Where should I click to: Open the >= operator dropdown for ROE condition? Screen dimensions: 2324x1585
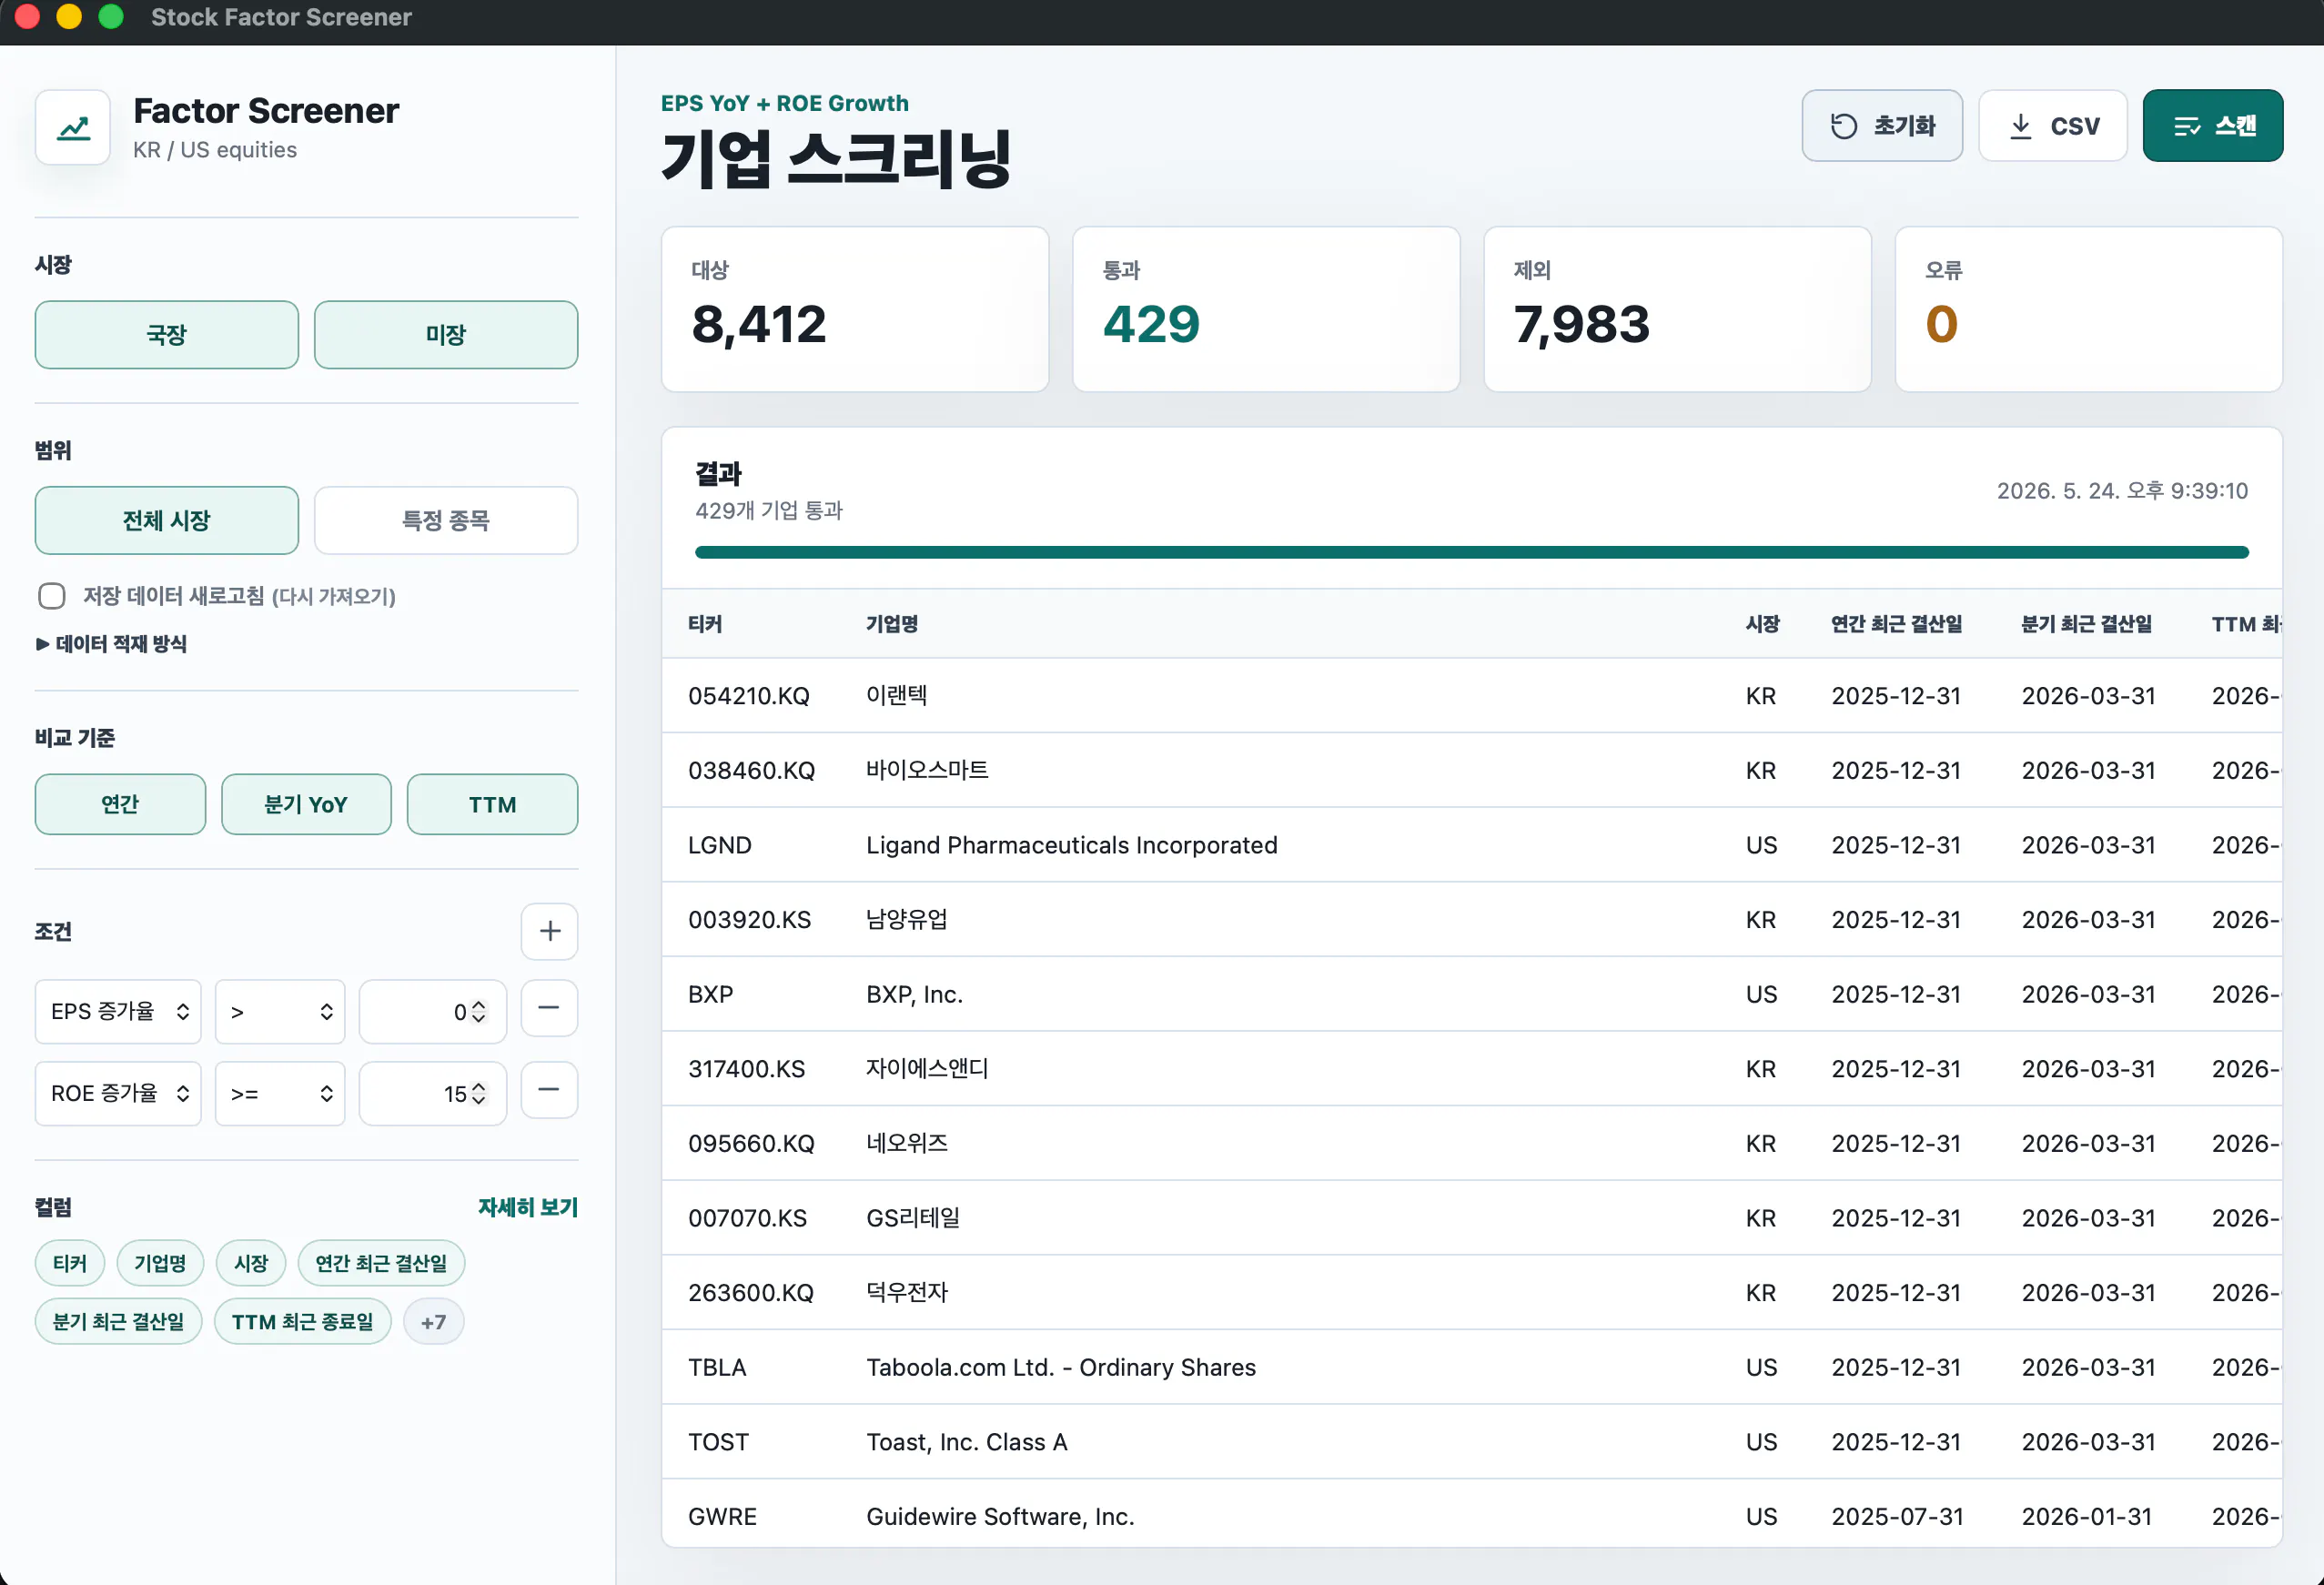(280, 1094)
